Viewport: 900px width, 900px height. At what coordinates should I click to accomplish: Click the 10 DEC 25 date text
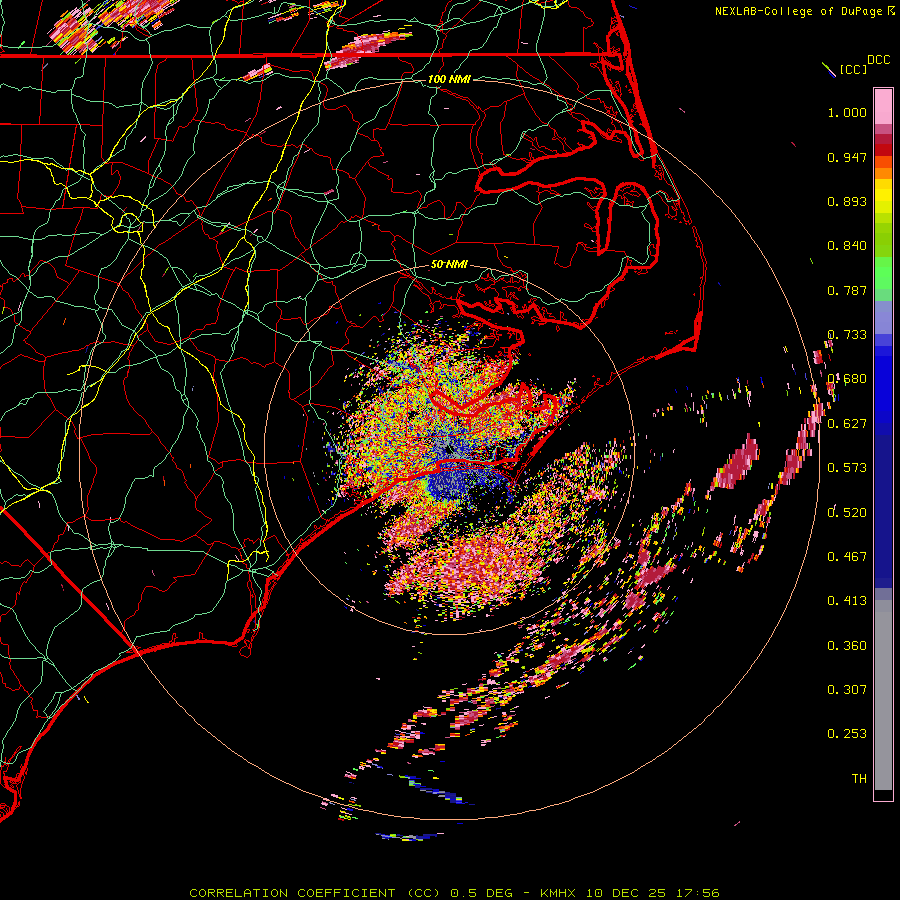[x=626, y=893]
